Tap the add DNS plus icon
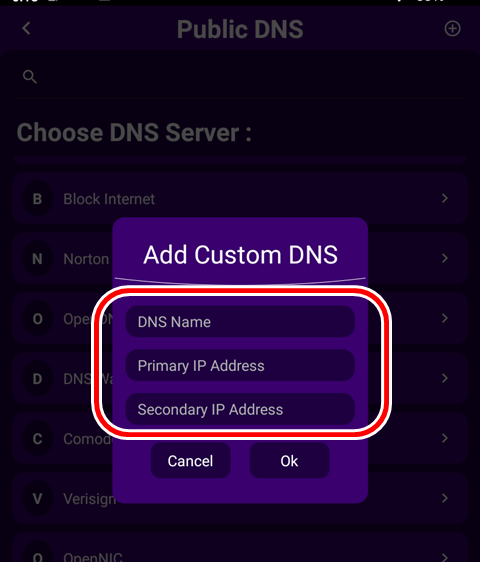480x562 pixels. tap(452, 29)
